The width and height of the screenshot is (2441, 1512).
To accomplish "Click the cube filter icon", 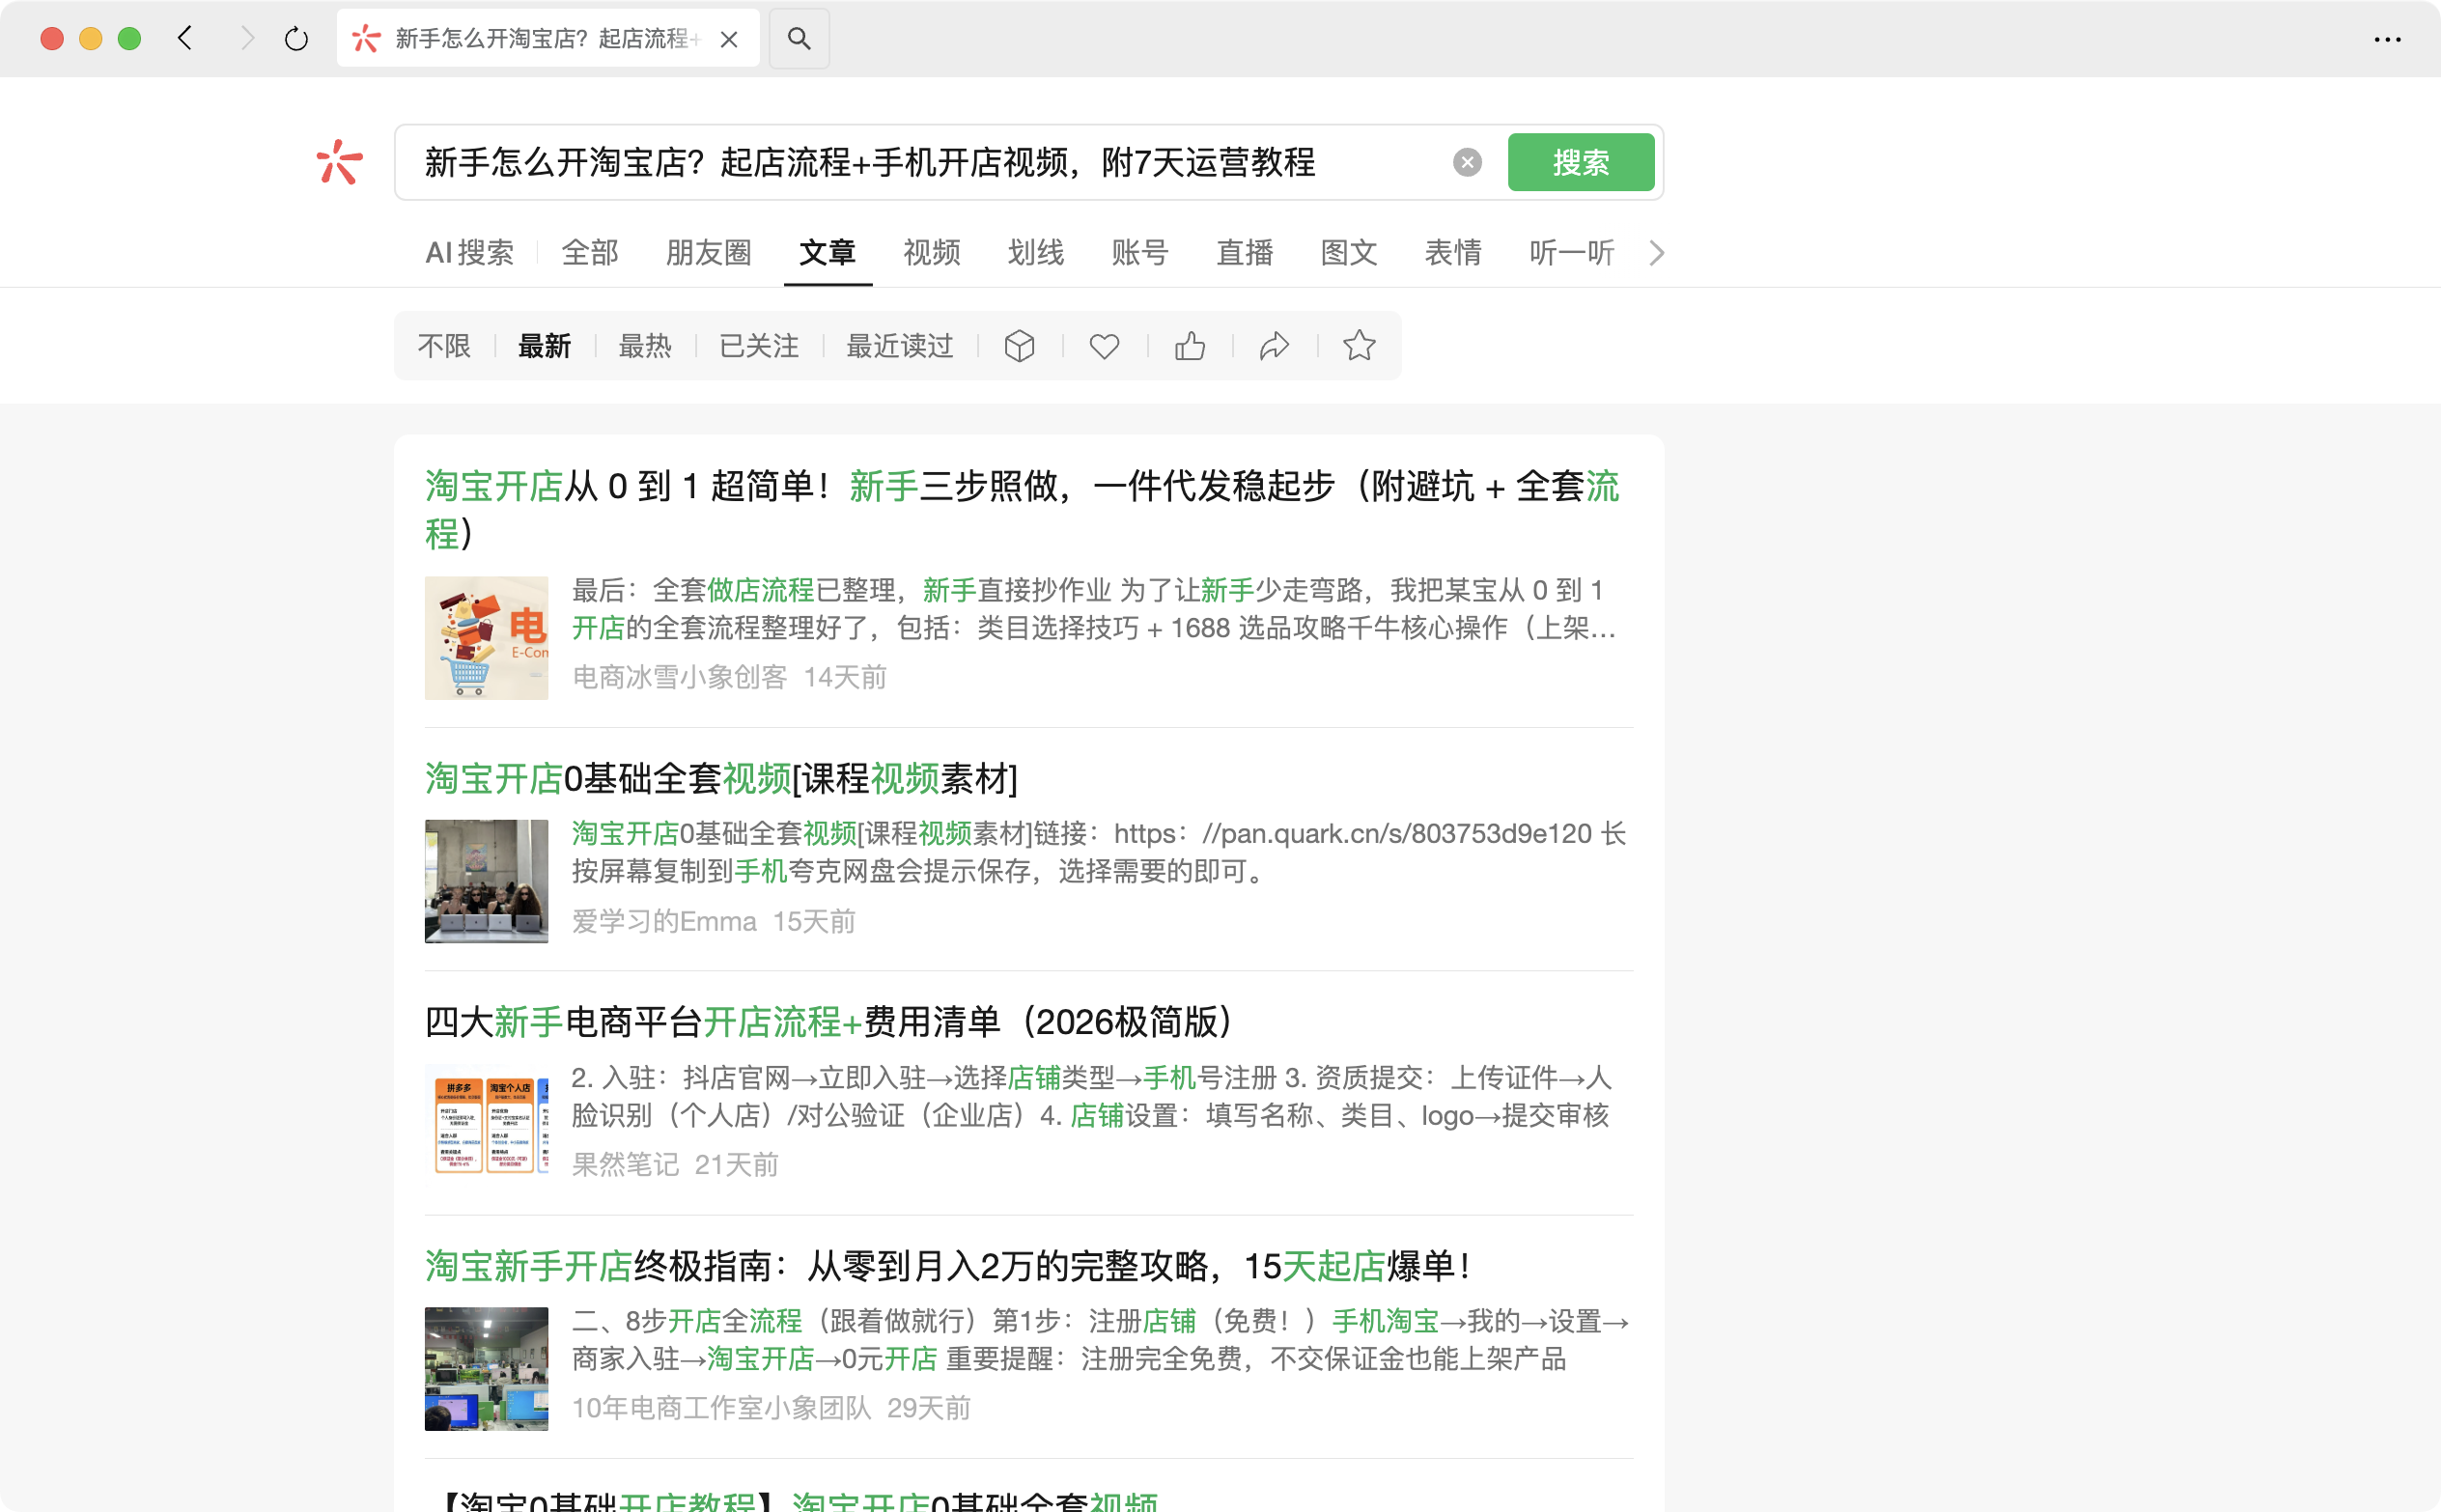I will tap(1019, 346).
